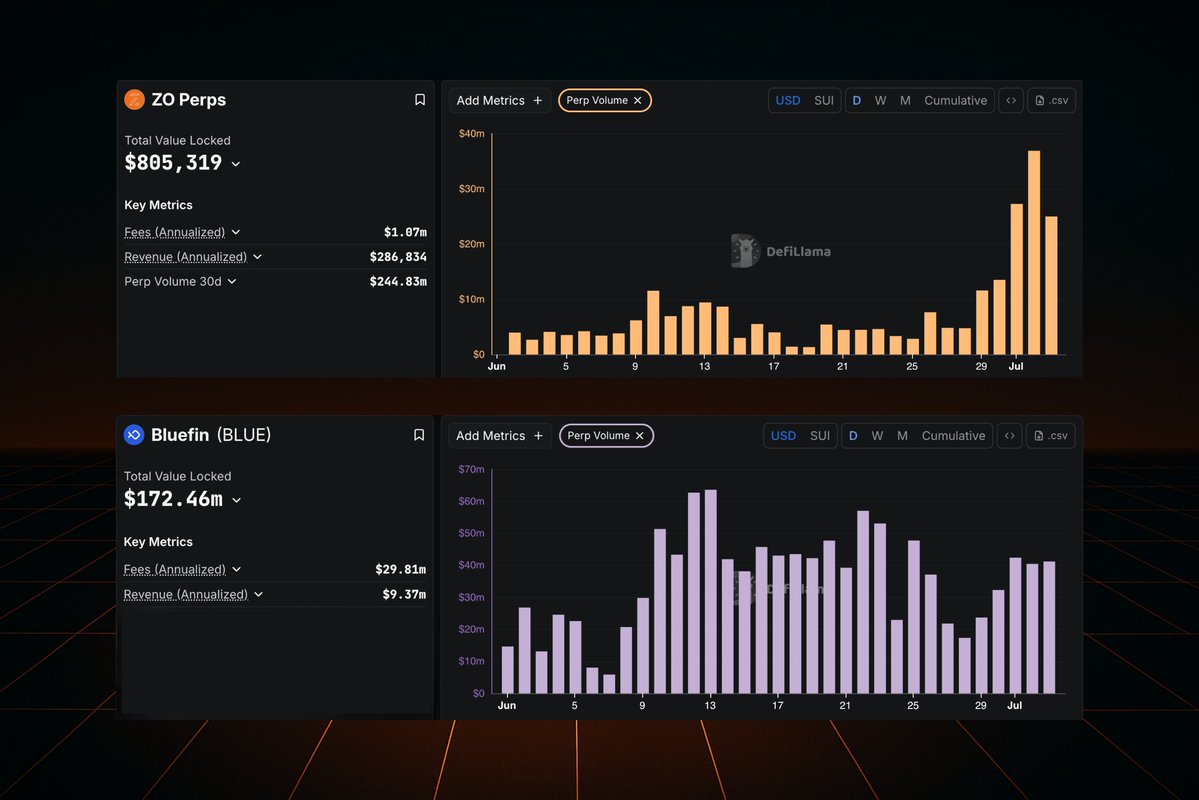Viewport: 1199px width, 800px height.
Task: Expand ZO Perps Total Value Locked $805,319 chevron
Action: pyautogui.click(x=236, y=164)
